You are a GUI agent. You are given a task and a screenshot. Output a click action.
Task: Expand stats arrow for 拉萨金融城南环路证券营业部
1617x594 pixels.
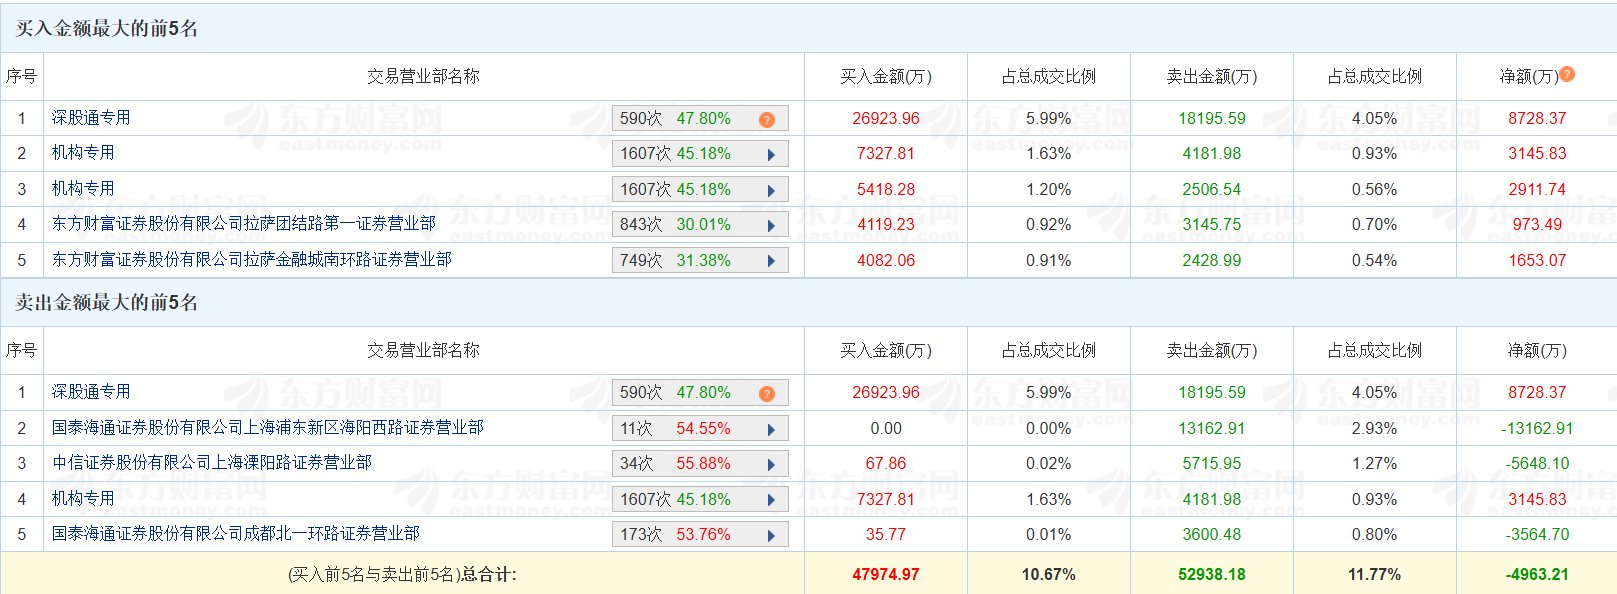[771, 261]
